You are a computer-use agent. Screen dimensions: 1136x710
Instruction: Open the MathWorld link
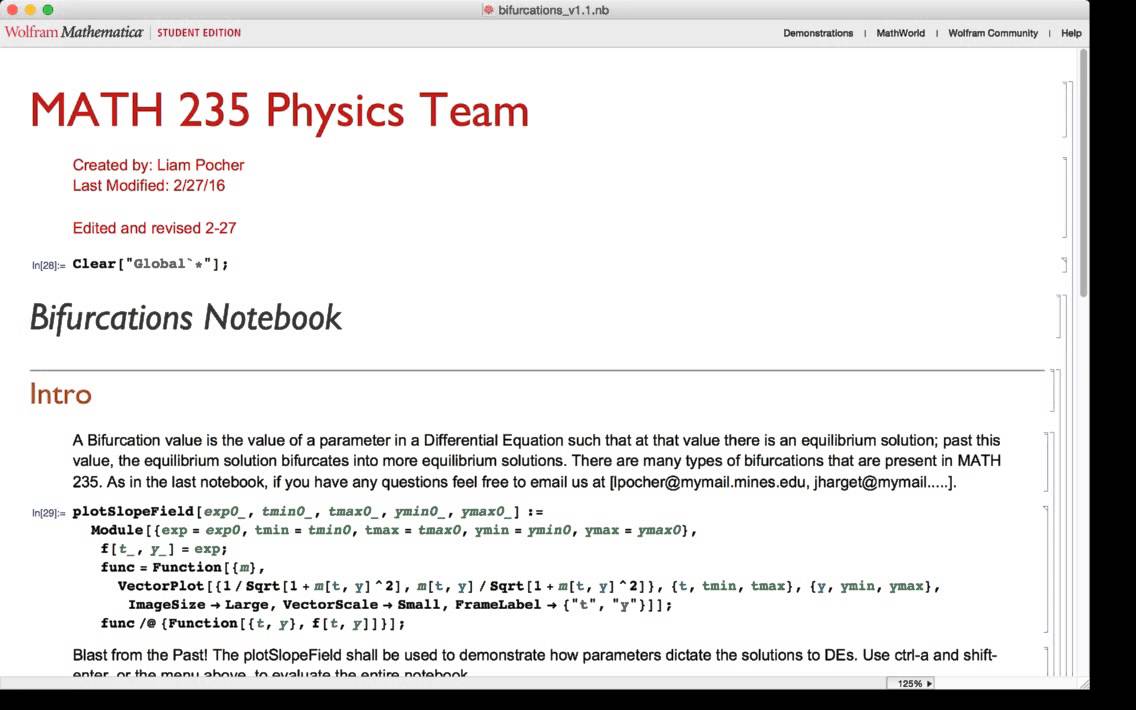tap(901, 33)
